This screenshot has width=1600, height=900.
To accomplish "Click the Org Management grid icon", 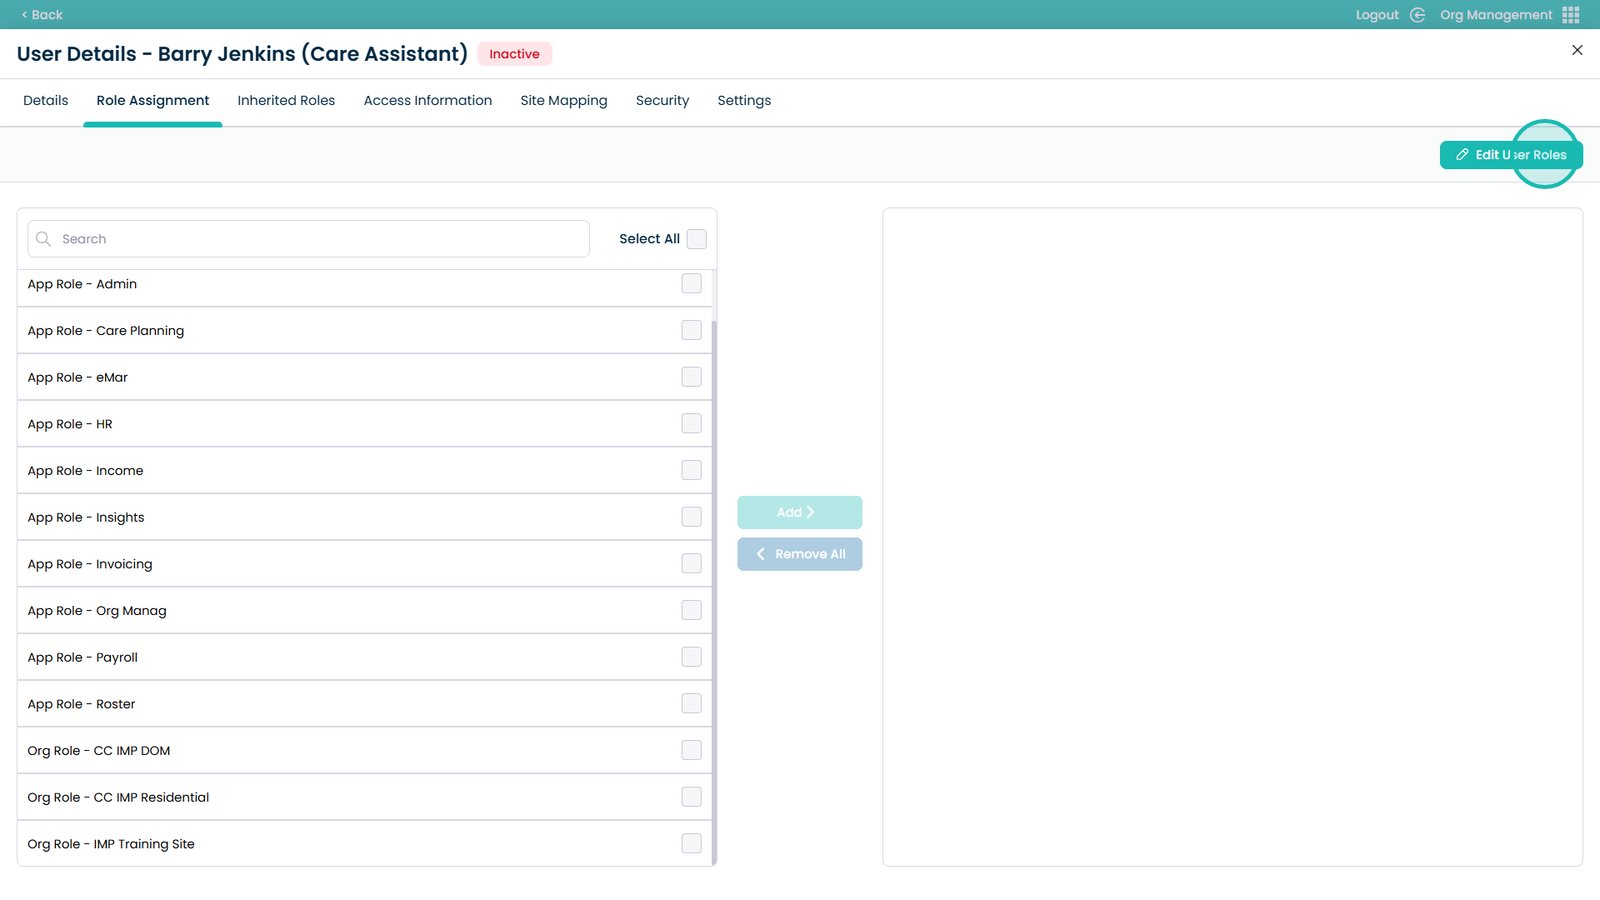I will [x=1571, y=15].
